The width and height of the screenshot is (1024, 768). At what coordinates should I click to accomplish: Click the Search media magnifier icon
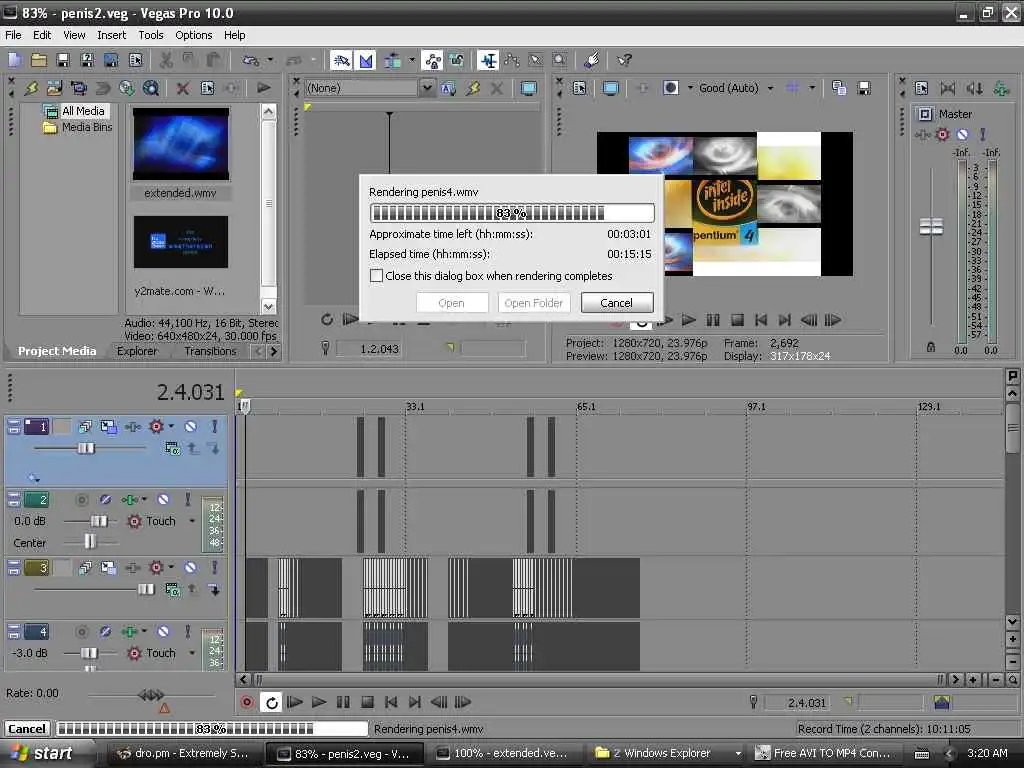(151, 88)
